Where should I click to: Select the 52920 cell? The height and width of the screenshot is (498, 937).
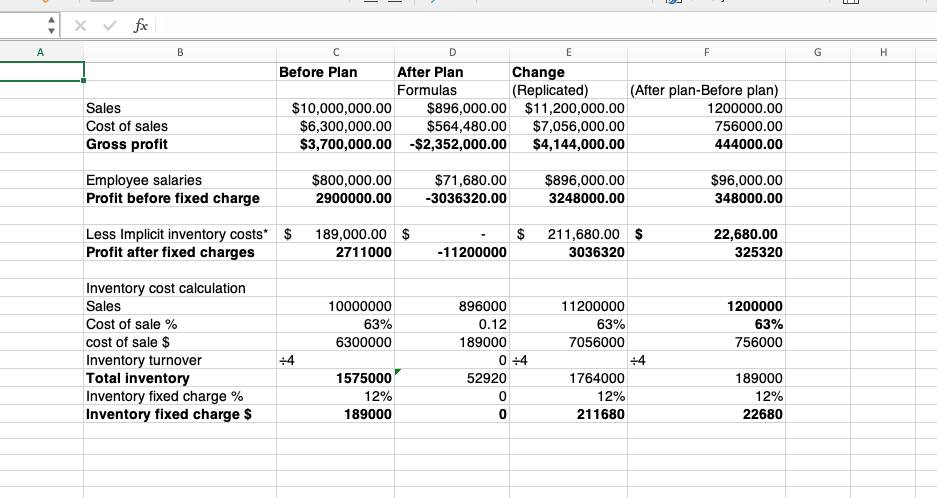click(452, 378)
